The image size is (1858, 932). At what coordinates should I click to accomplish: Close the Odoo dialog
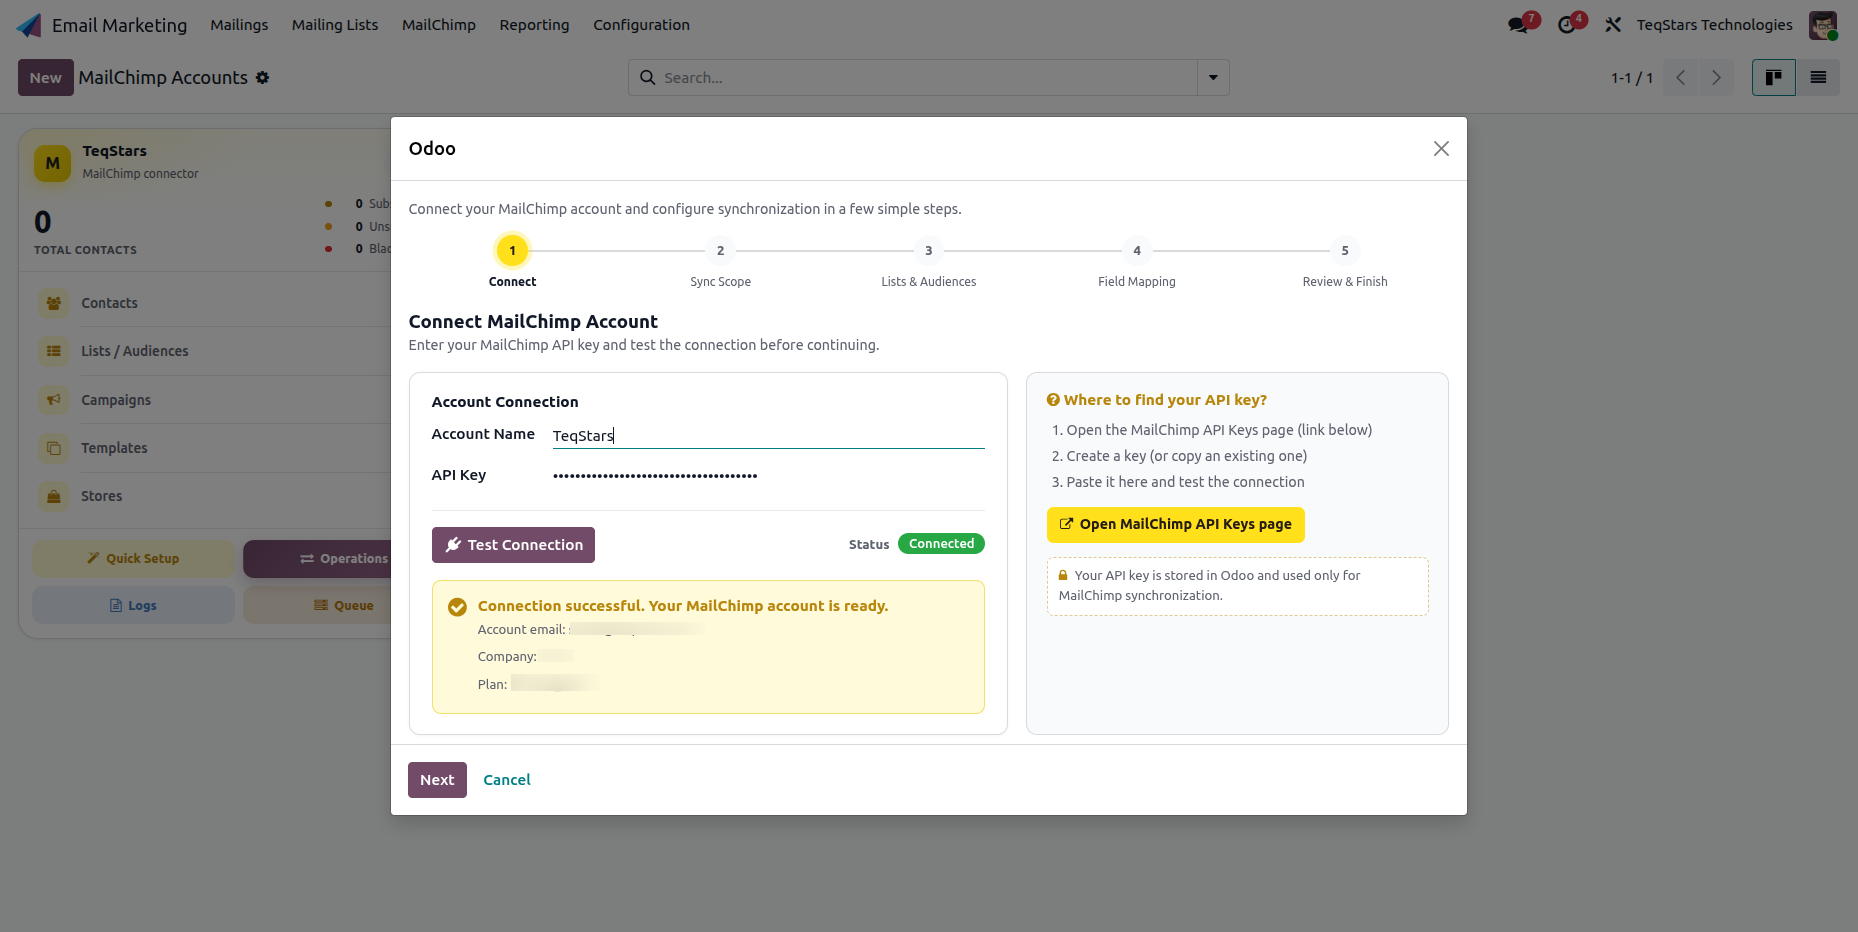1441,149
